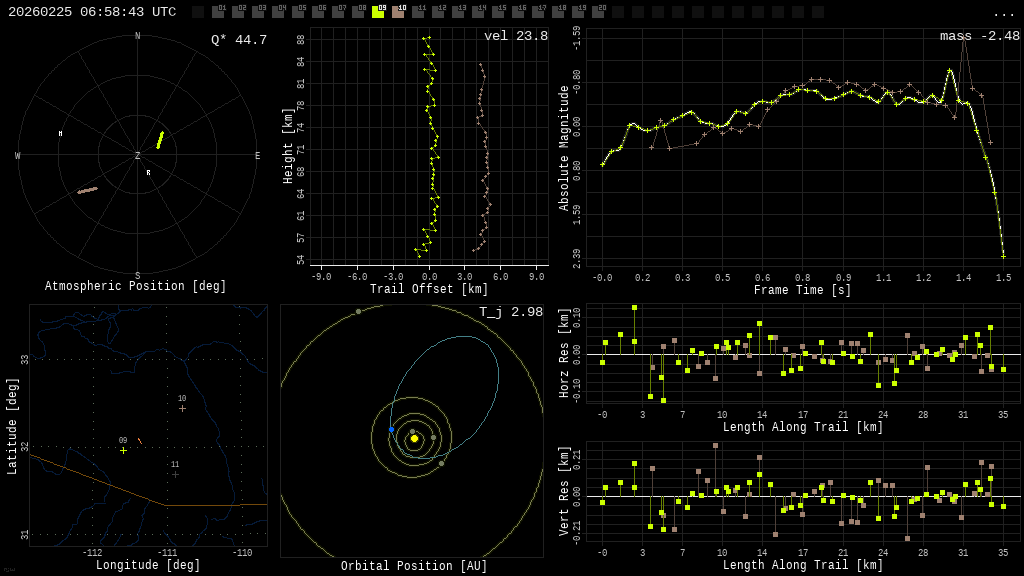Select the yellow meteor trail in sky plot

pos(160,140)
